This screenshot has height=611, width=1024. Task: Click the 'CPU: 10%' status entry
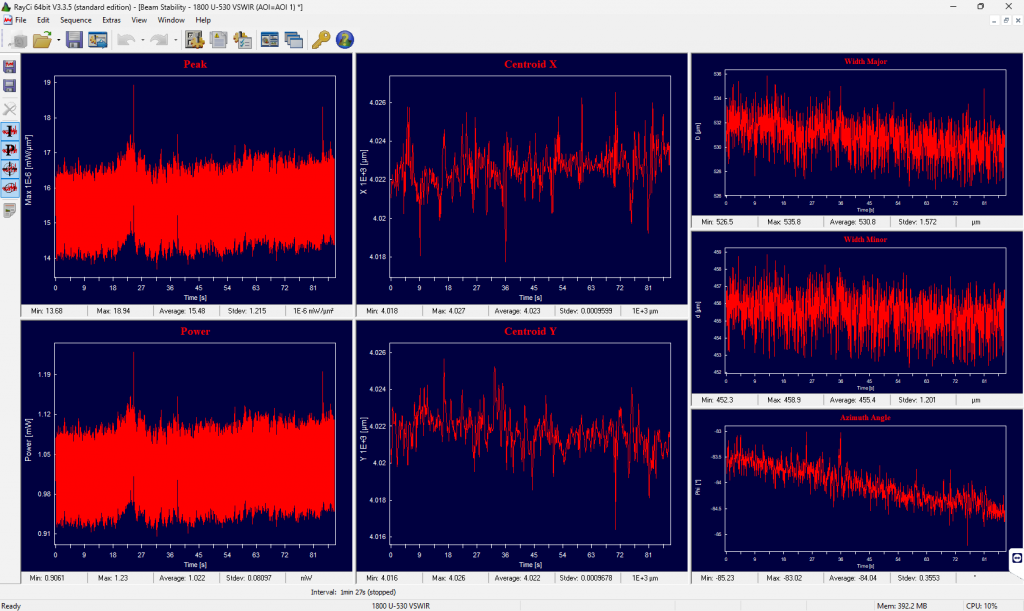[x=981, y=606]
